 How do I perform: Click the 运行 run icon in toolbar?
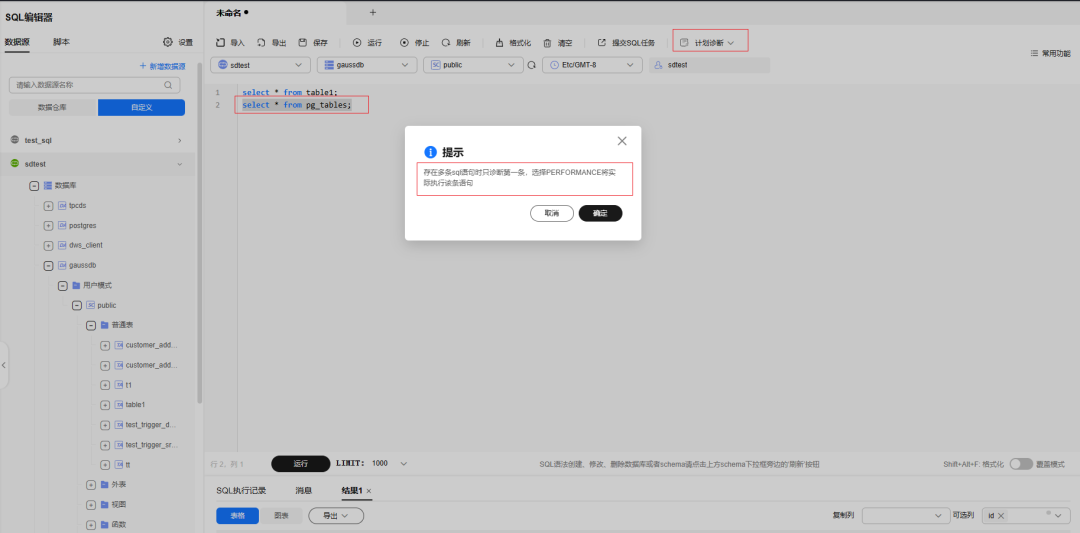point(357,42)
